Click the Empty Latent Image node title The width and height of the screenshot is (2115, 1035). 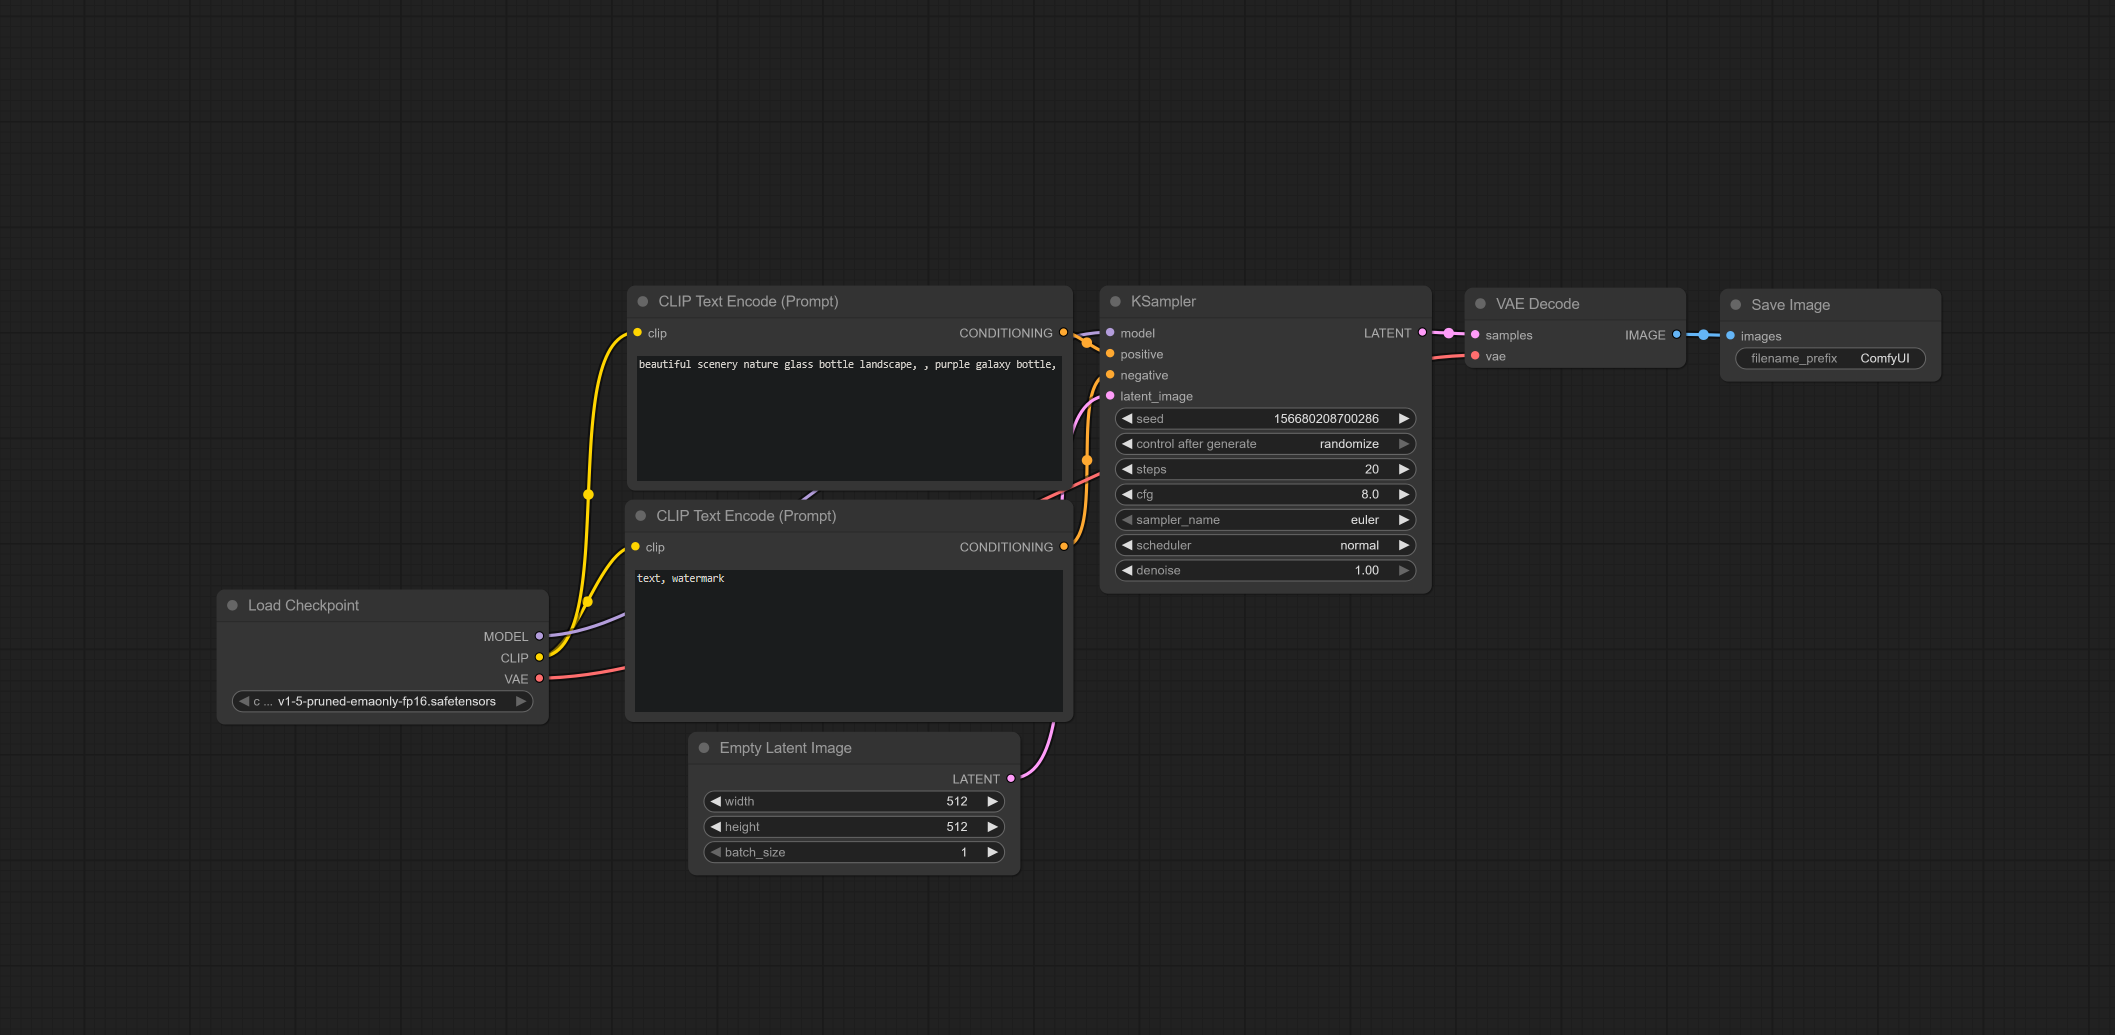click(x=785, y=748)
